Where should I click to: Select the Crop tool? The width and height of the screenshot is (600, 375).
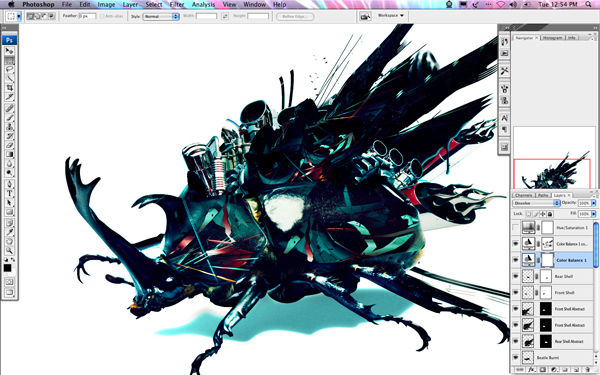9,88
